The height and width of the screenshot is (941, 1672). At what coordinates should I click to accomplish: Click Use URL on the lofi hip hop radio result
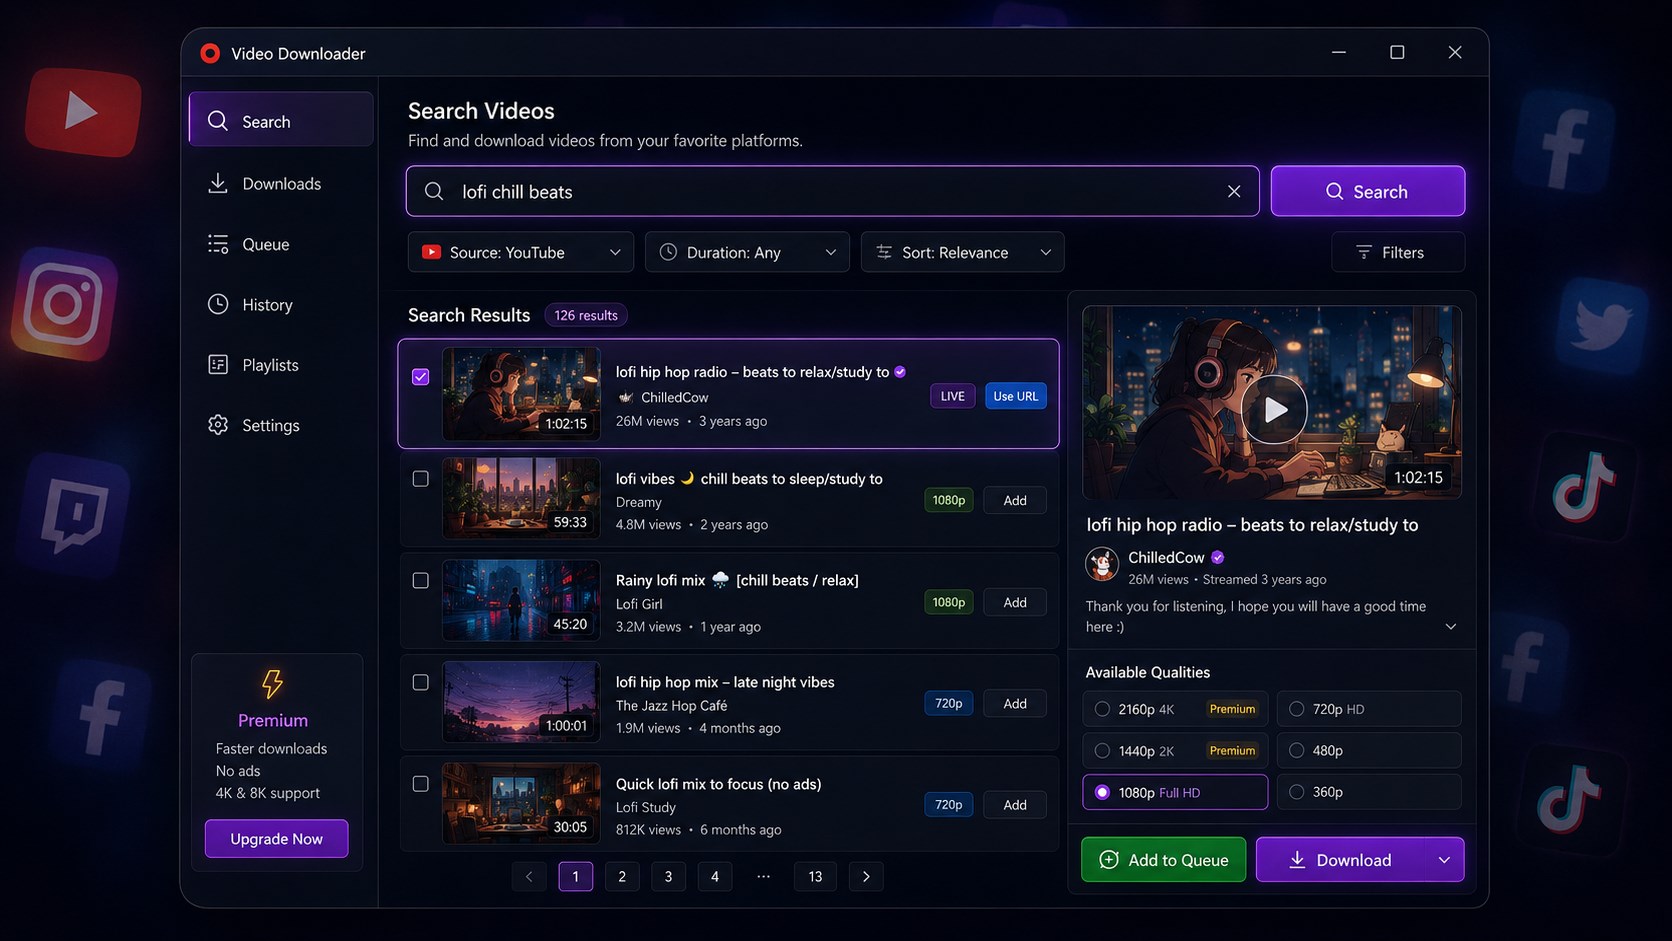pyautogui.click(x=1016, y=396)
